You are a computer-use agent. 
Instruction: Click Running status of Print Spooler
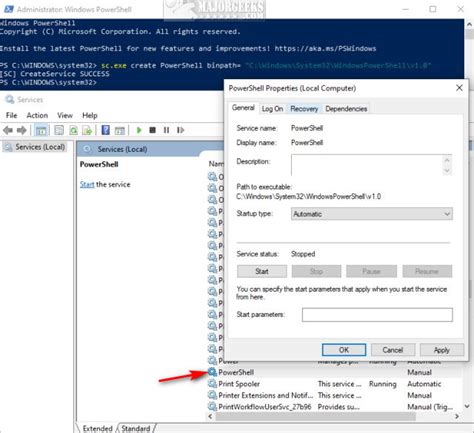pos(383,384)
